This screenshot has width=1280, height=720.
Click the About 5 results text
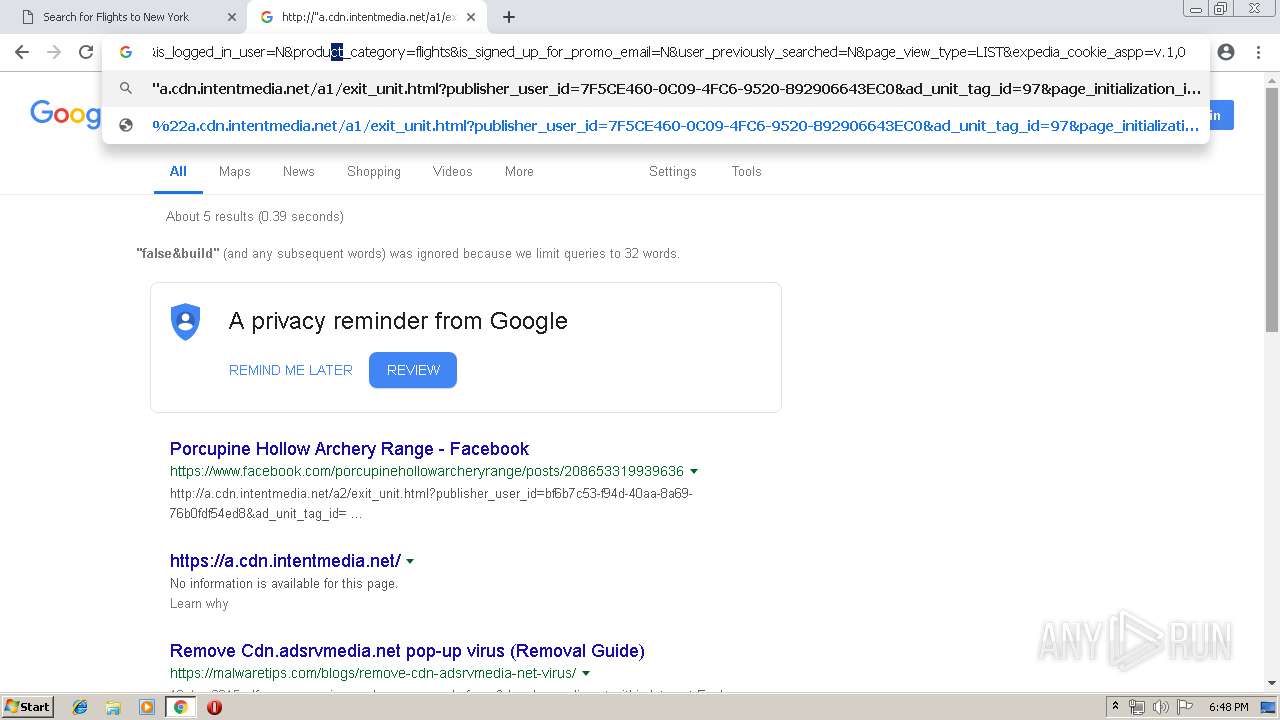coord(254,216)
